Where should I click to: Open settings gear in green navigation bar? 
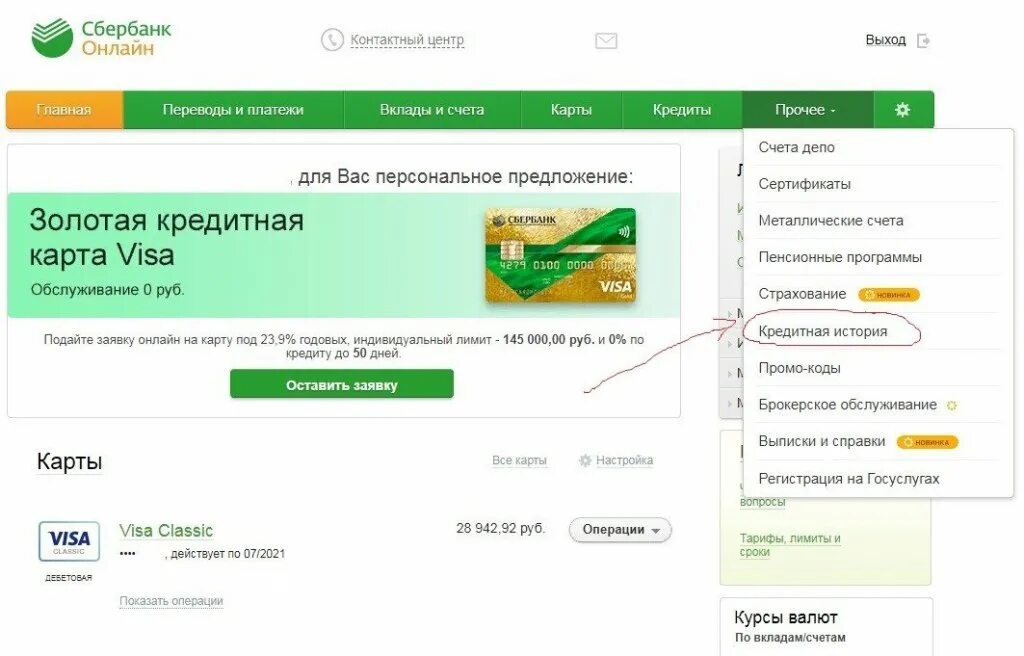(903, 109)
